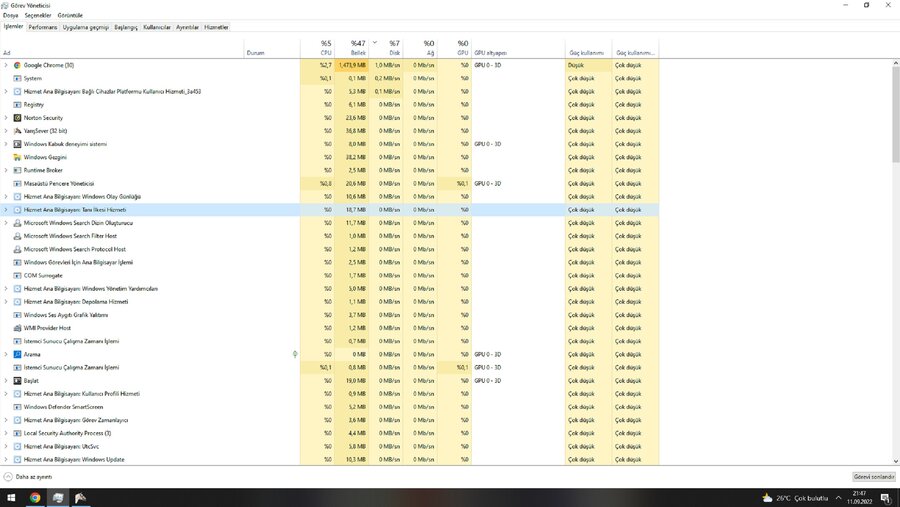
Task: Open the Dosya menu
Action: (x=10, y=16)
